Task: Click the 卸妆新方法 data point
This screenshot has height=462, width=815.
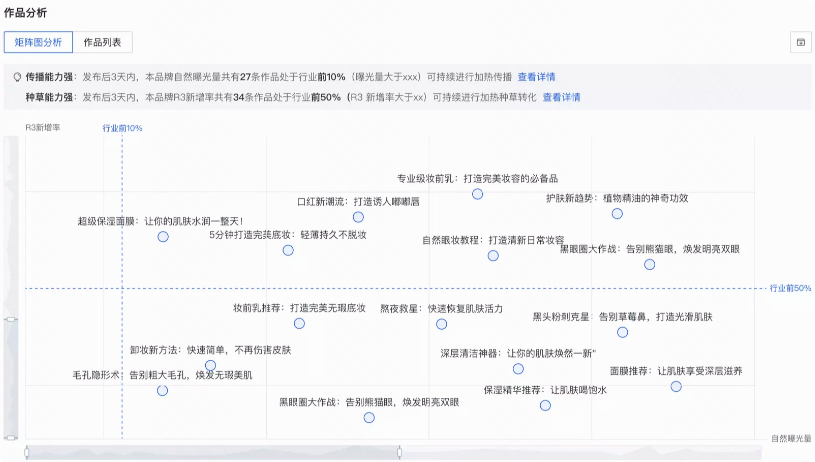Action: pyautogui.click(x=210, y=365)
